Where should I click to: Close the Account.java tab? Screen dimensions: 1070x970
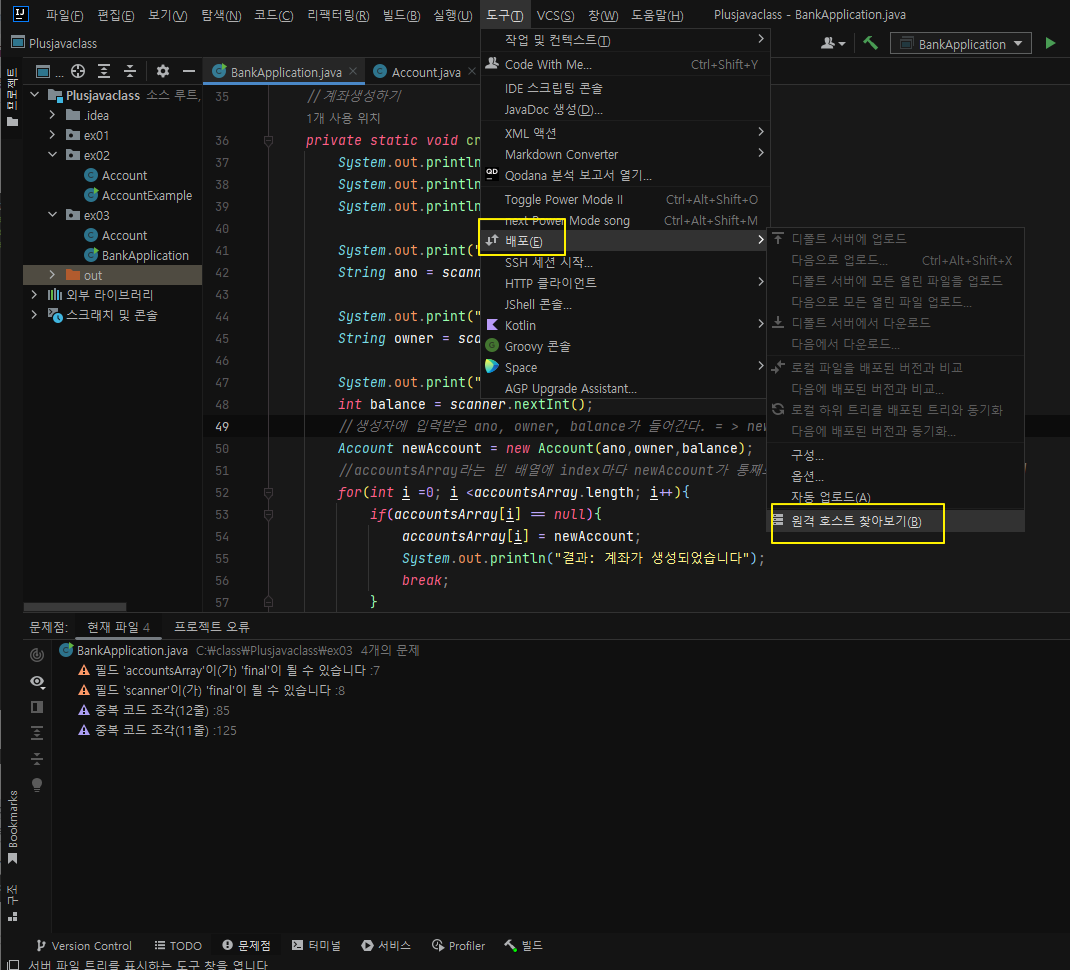click(x=472, y=71)
